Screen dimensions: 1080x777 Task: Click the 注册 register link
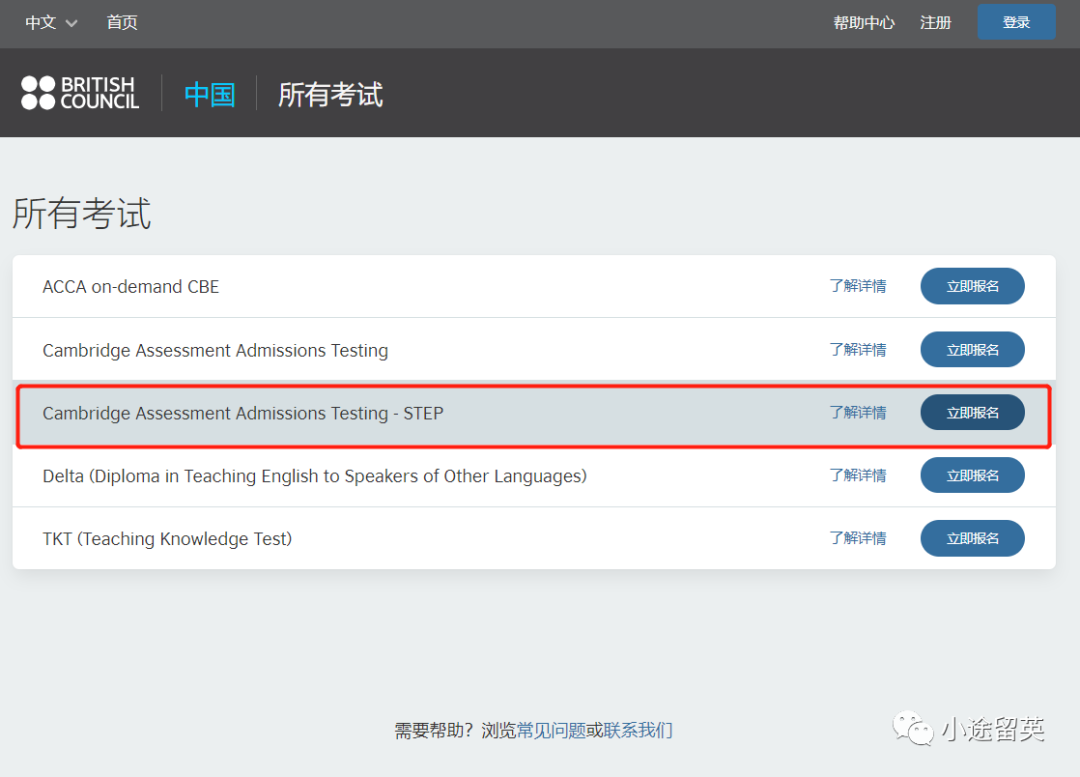[x=935, y=23]
